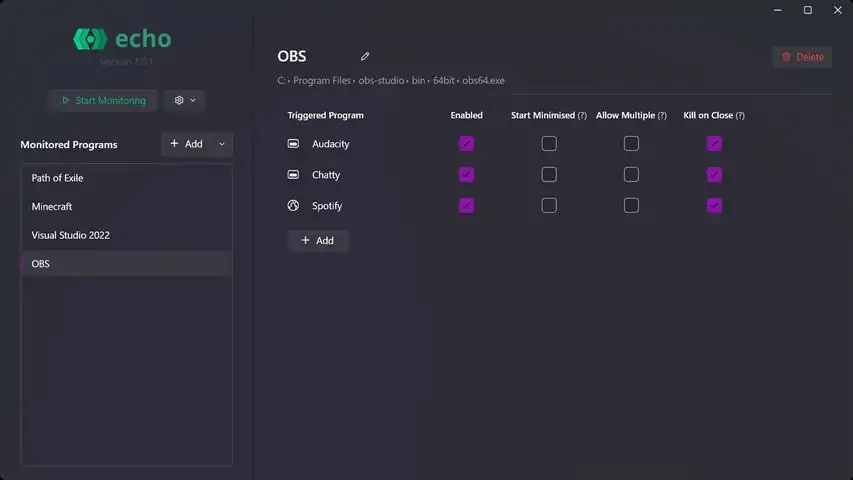Click the Triggered Program column header
Viewport: 853px width, 480px height.
(325, 115)
